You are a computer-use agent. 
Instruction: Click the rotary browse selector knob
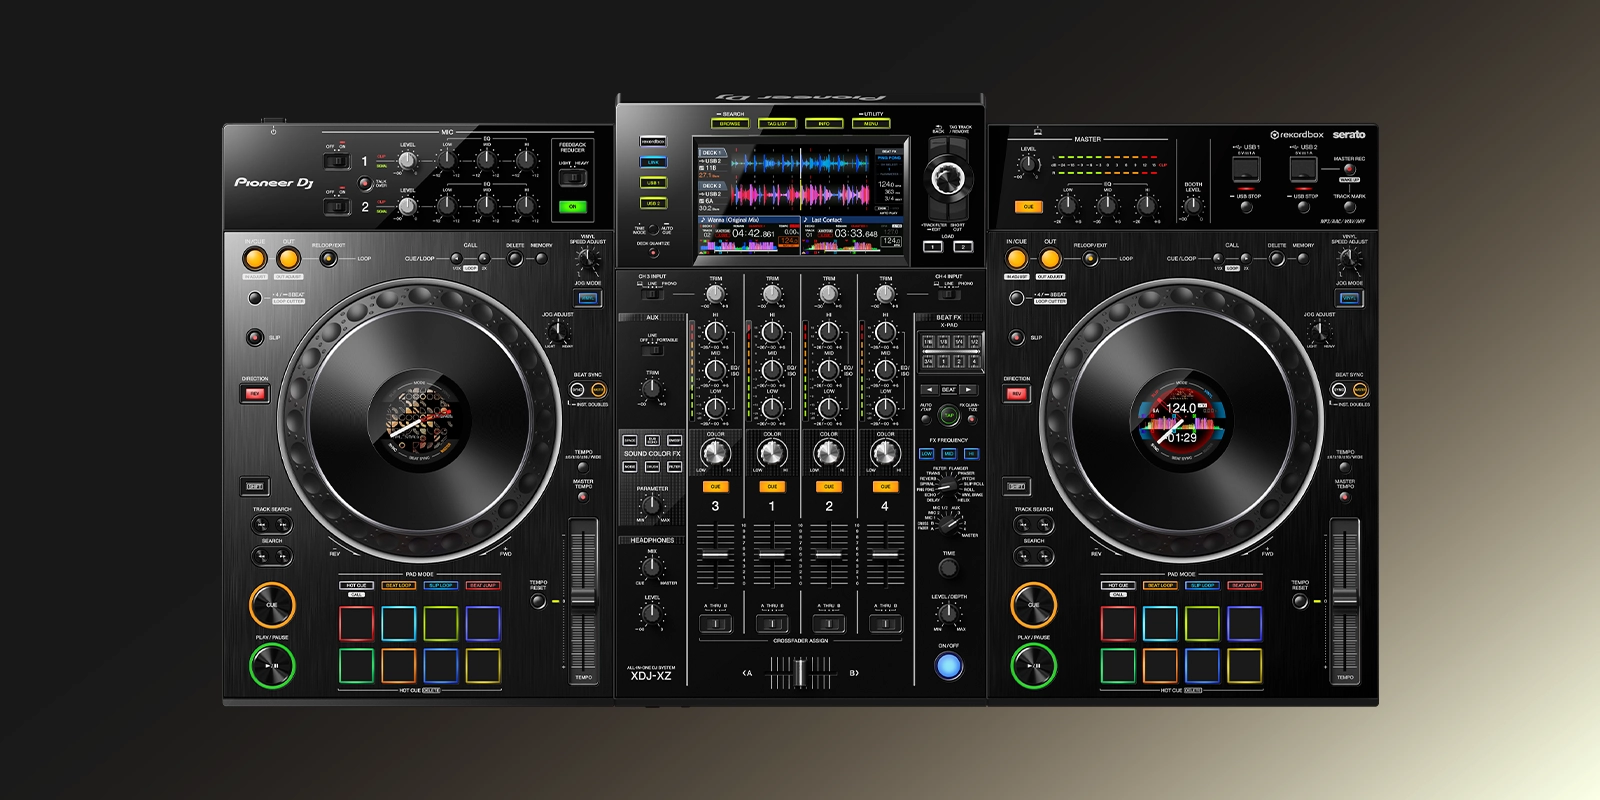coord(946,179)
